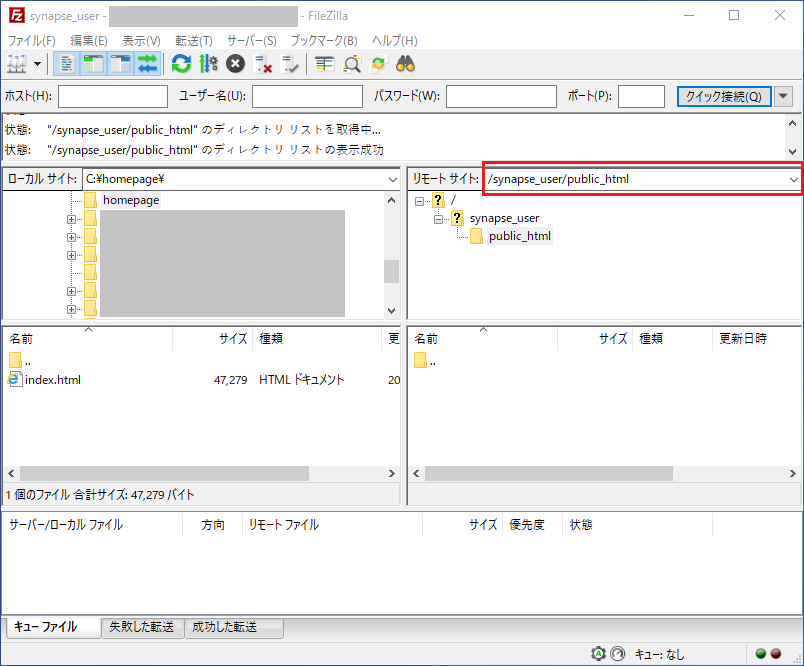This screenshot has height=666, width=804.
Task: Click the disconnect from server icon
Action: pos(263,64)
